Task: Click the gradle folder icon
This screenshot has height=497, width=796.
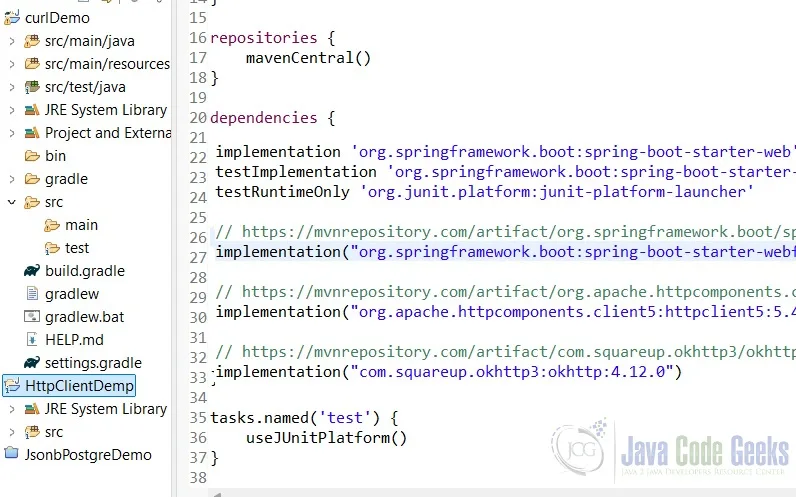Action: click(x=32, y=179)
